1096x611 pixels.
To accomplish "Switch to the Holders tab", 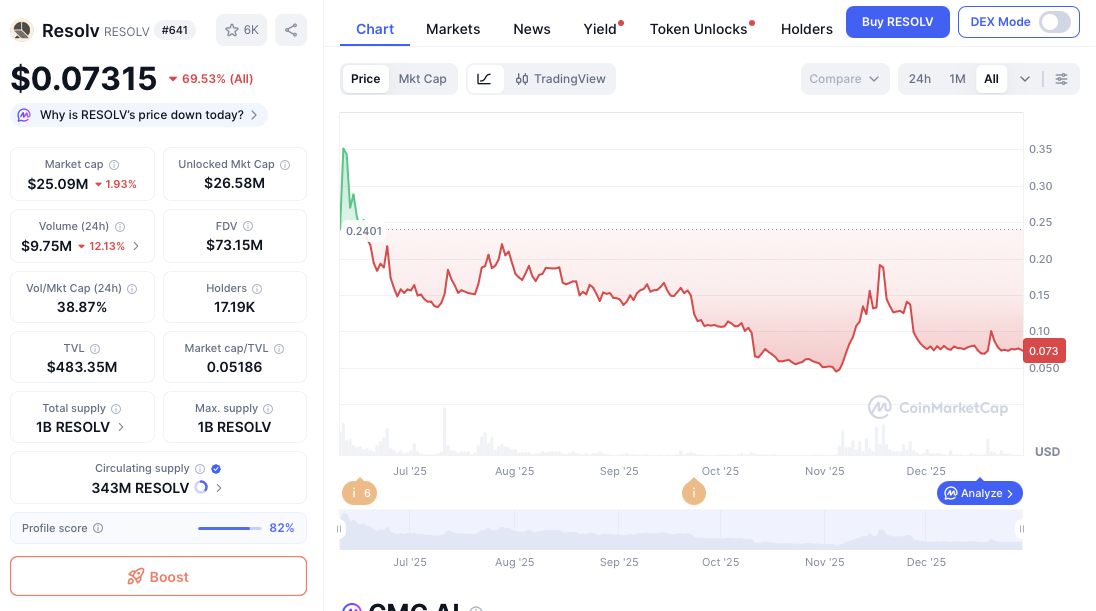I will point(806,29).
